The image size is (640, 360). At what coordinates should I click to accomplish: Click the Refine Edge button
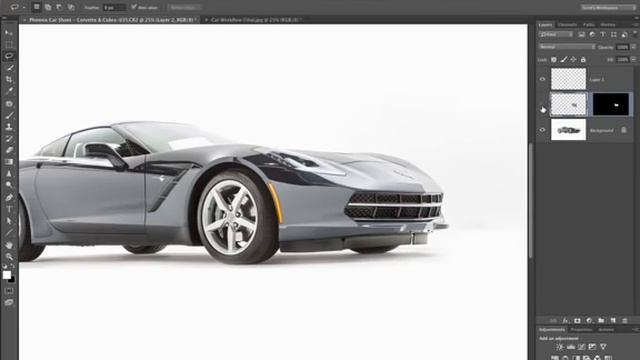185,7
